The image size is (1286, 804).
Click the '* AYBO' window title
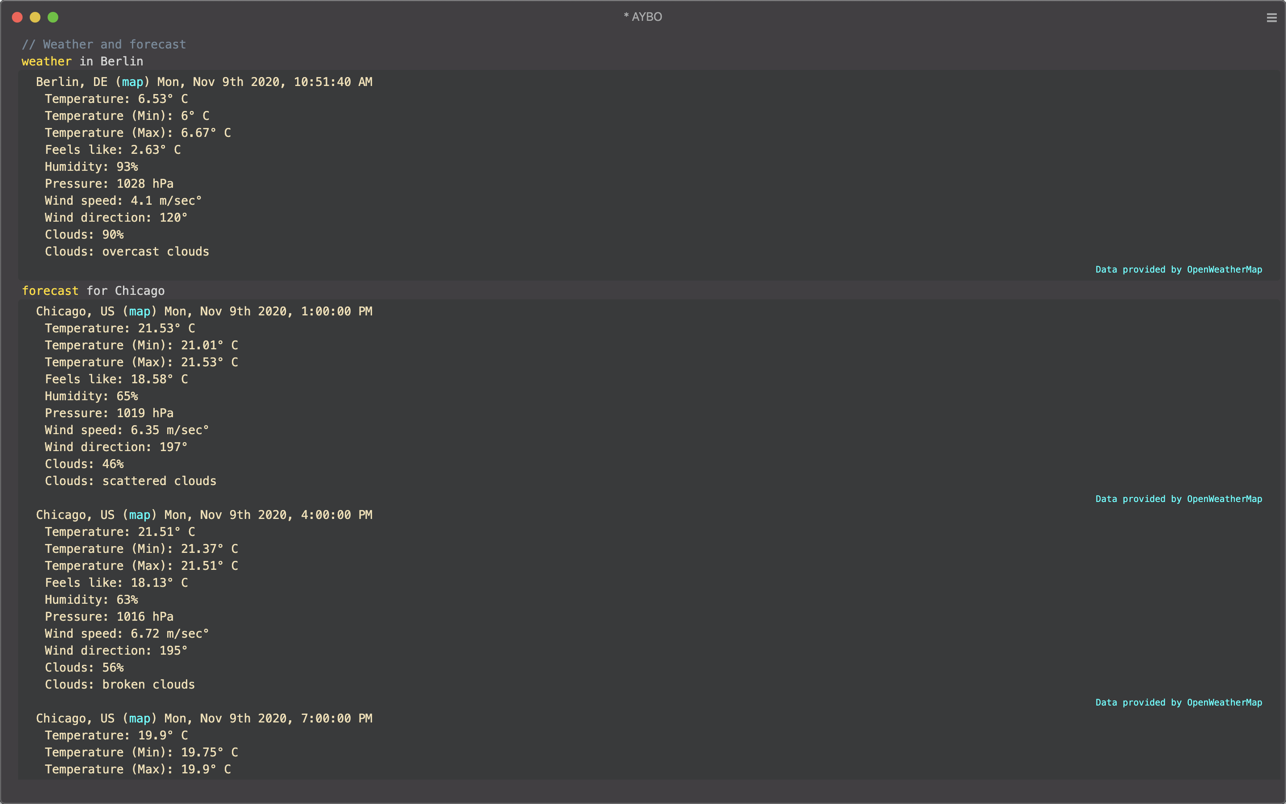(x=643, y=17)
